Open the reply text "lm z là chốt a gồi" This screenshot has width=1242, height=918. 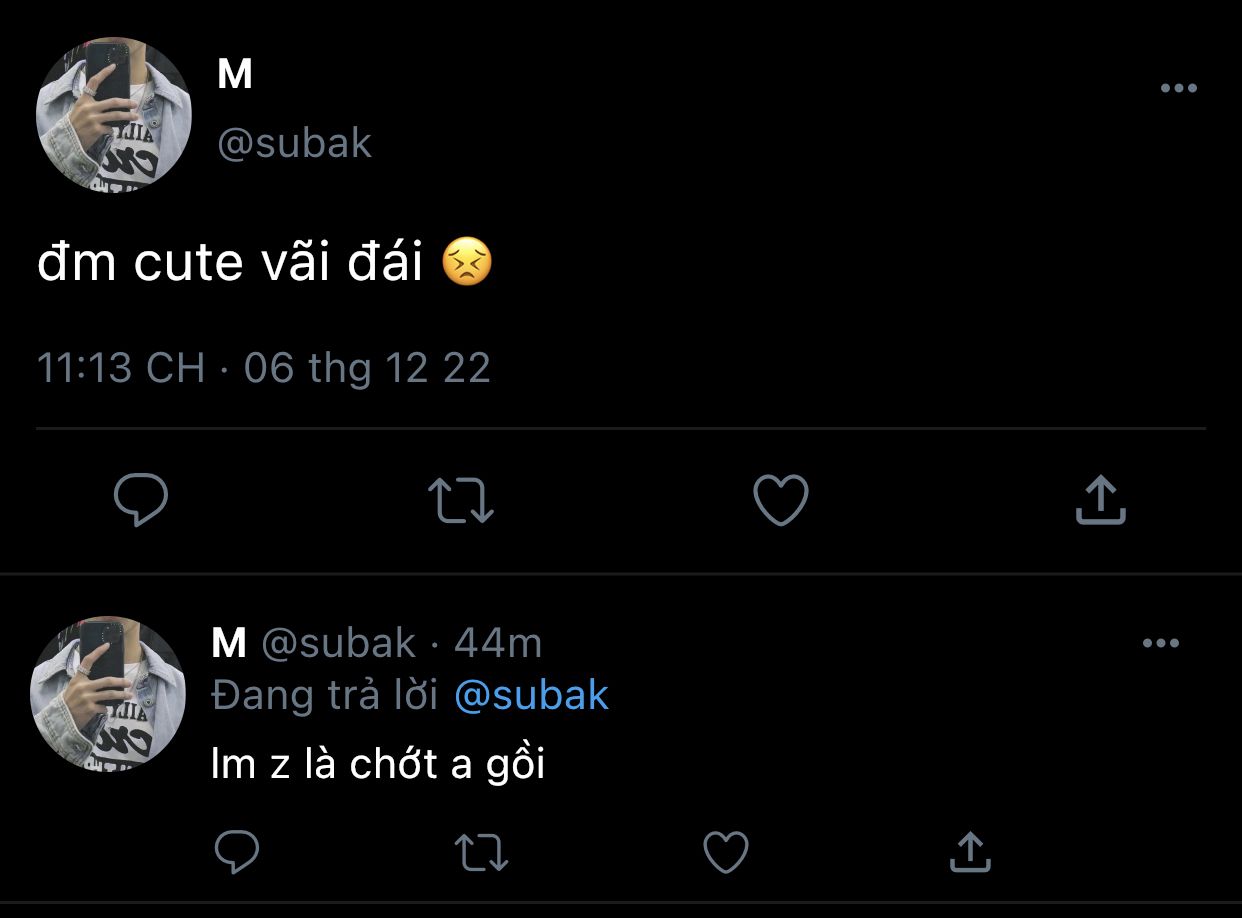[378, 765]
